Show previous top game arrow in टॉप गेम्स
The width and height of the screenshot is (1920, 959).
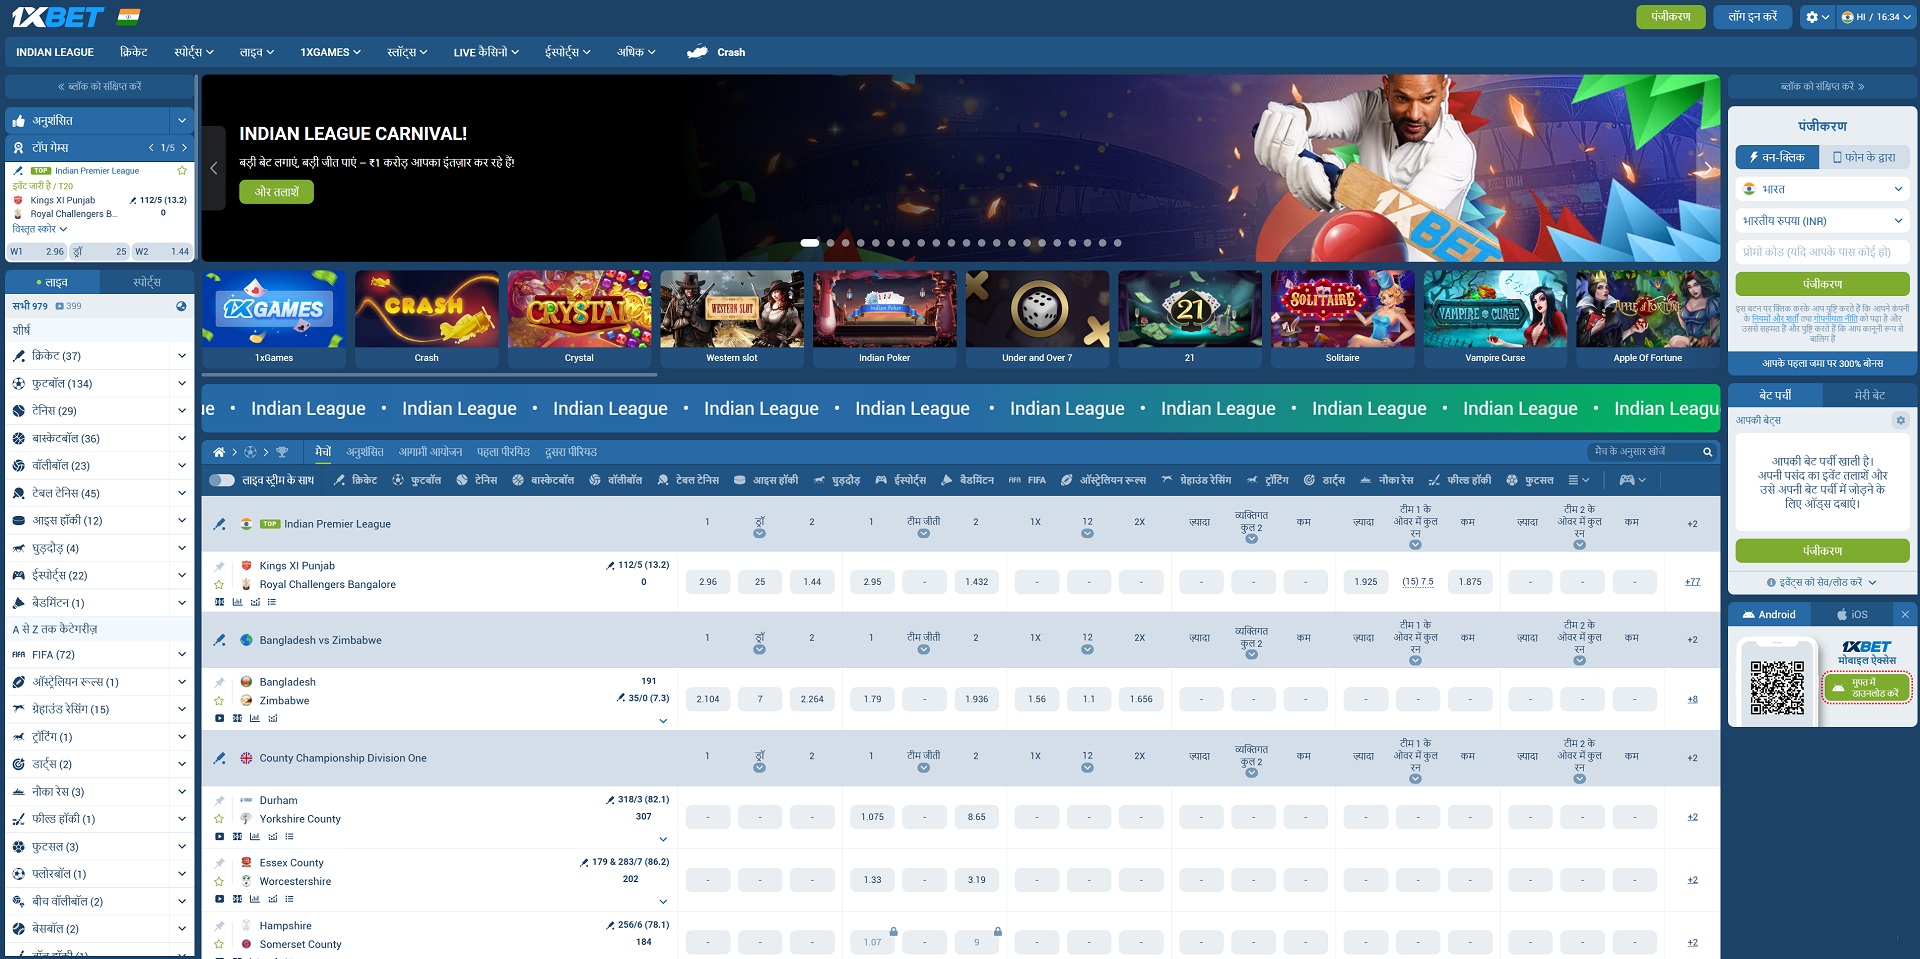point(151,147)
